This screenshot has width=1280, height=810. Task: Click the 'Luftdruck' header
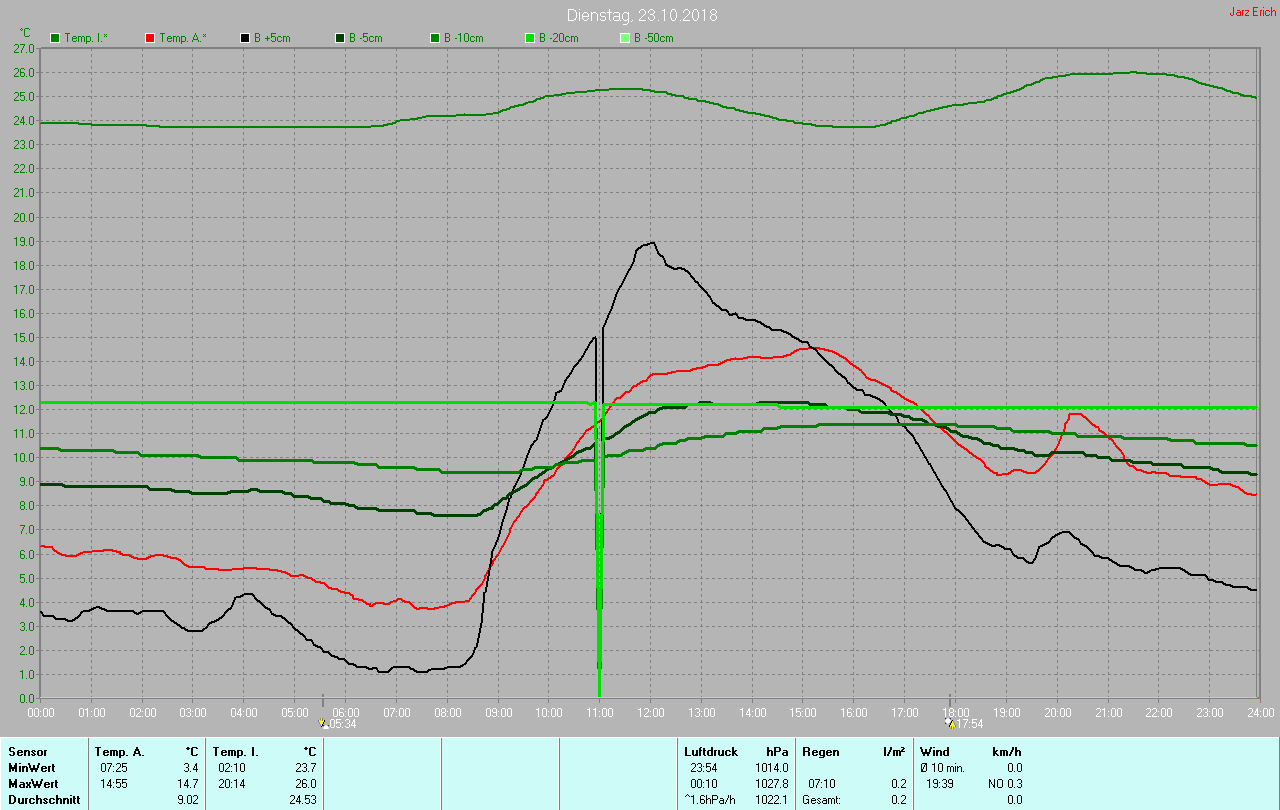[710, 752]
